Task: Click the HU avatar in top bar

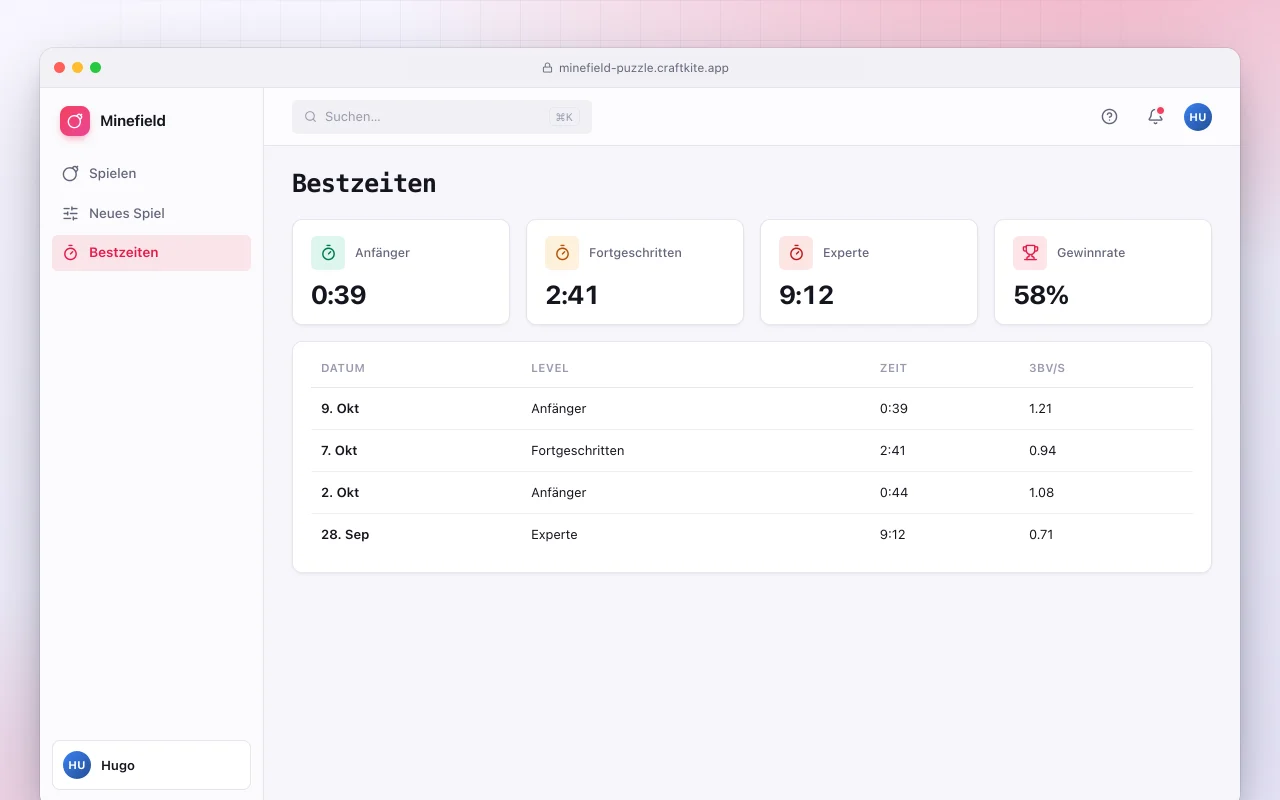Action: [1198, 117]
